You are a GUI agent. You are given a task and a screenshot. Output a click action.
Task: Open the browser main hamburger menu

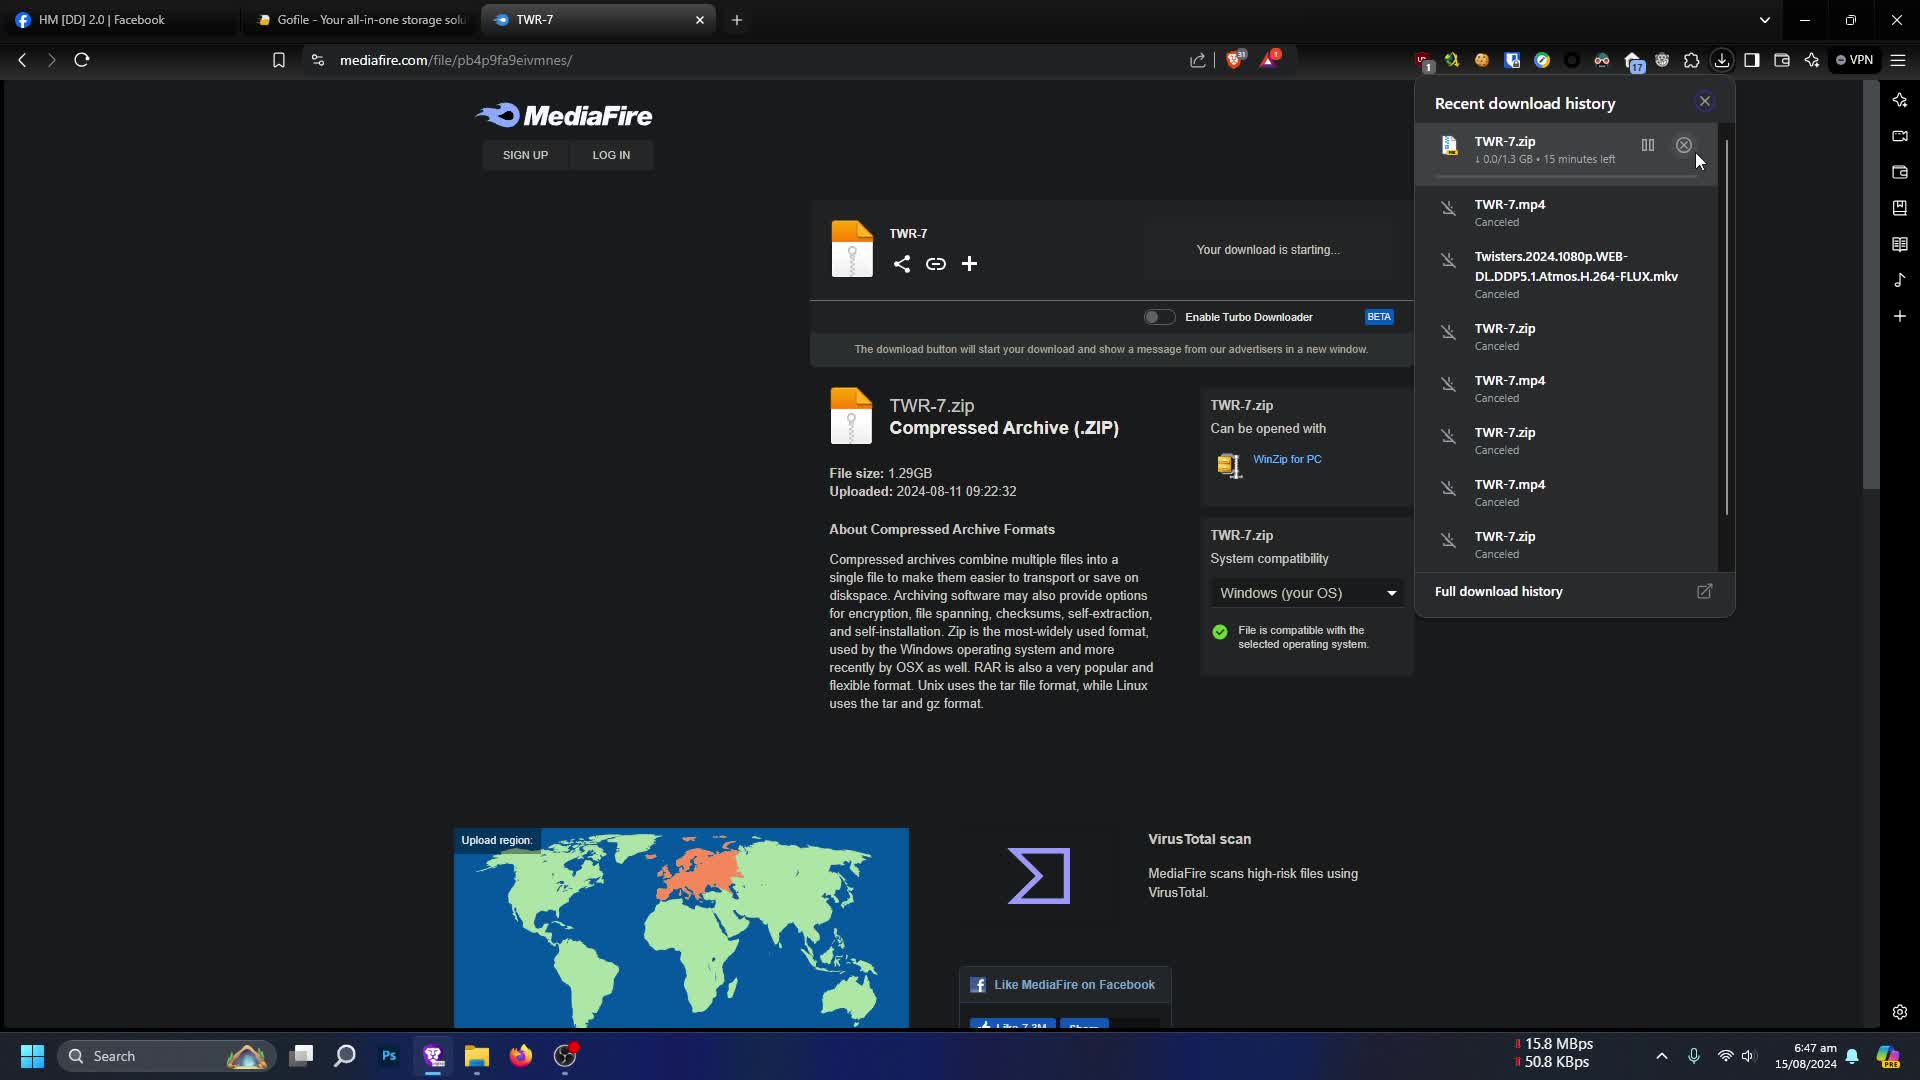tap(1898, 60)
